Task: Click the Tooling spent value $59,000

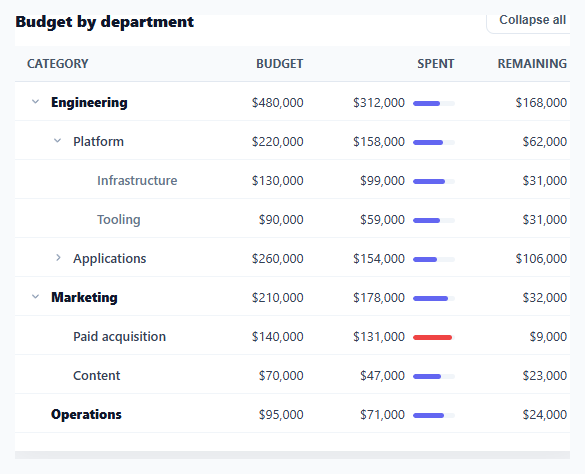Action: [382, 220]
